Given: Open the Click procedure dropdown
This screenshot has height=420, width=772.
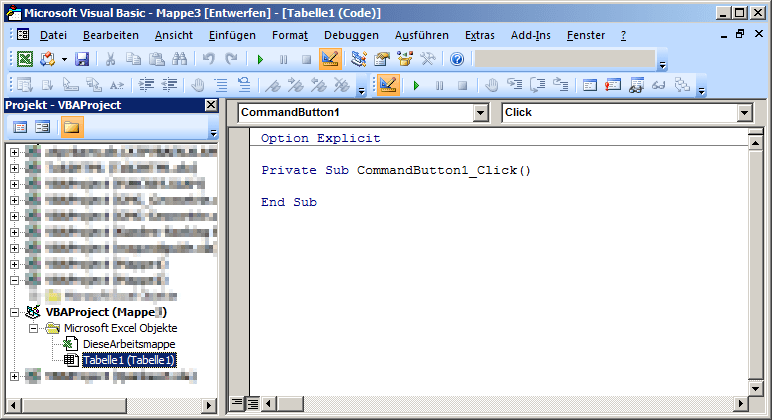Looking at the screenshot, I should (744, 113).
